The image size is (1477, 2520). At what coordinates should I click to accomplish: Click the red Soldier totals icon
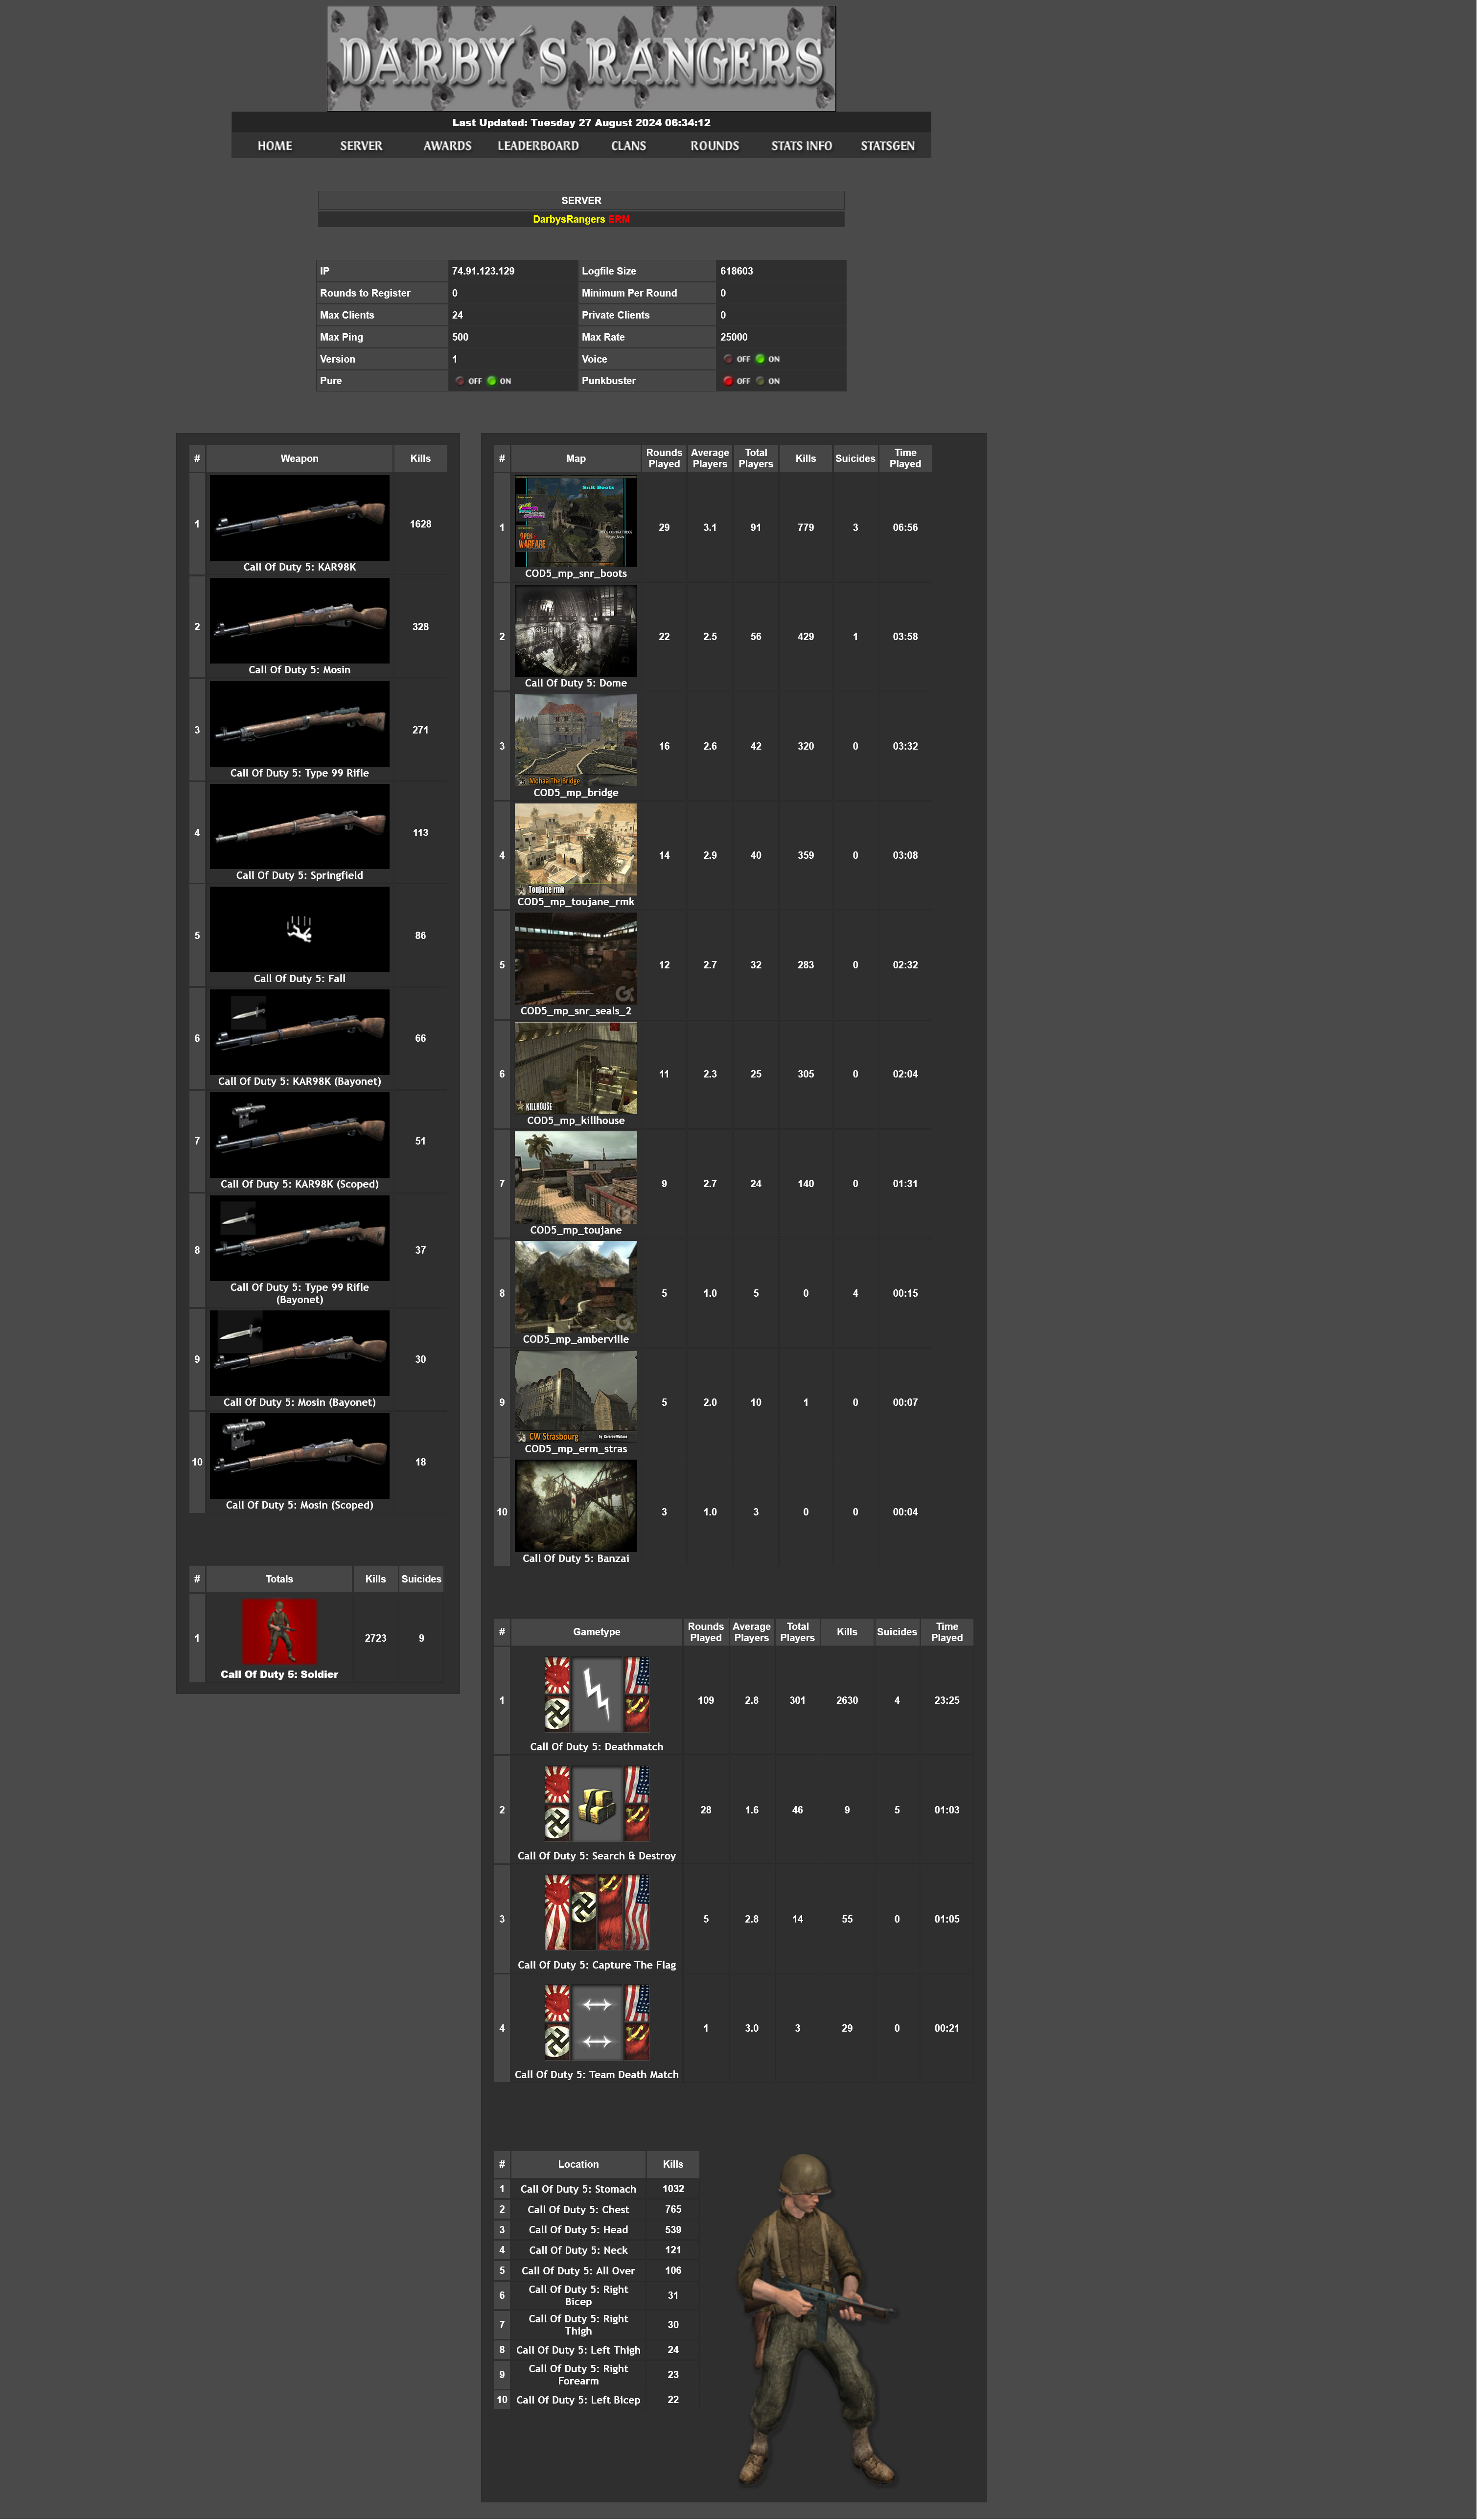pyautogui.click(x=279, y=1631)
